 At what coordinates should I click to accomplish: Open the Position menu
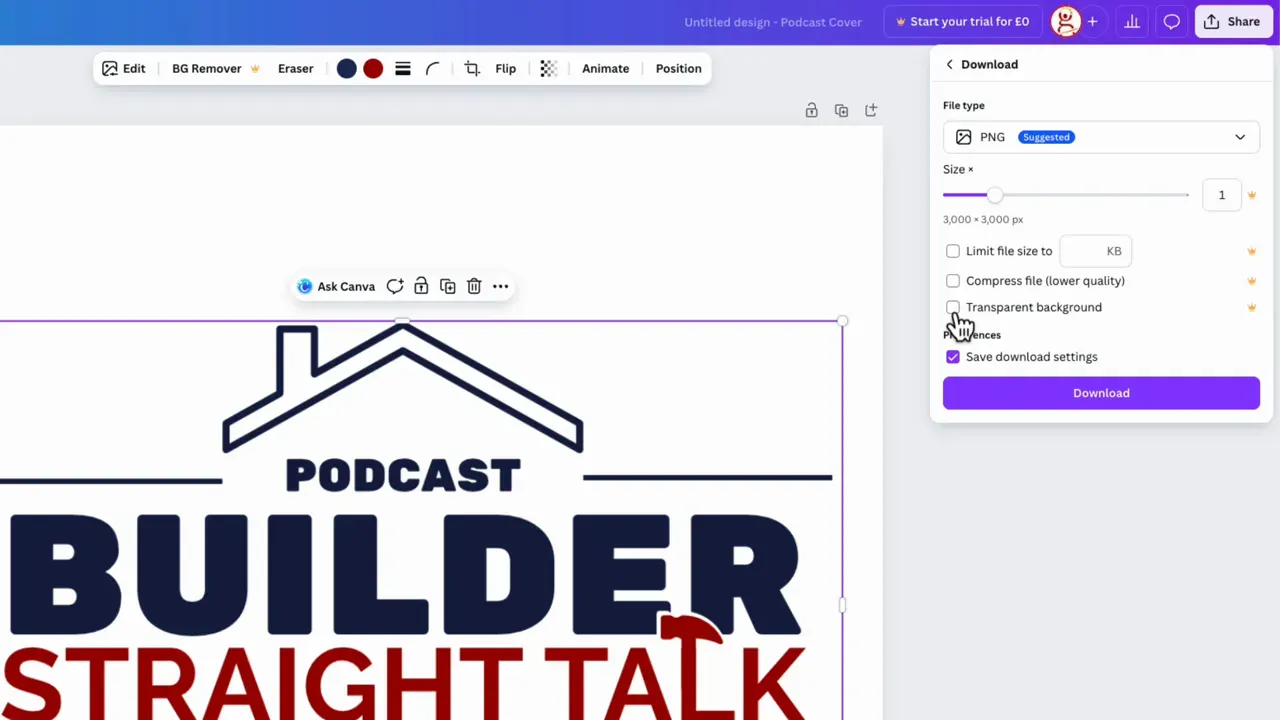(678, 68)
